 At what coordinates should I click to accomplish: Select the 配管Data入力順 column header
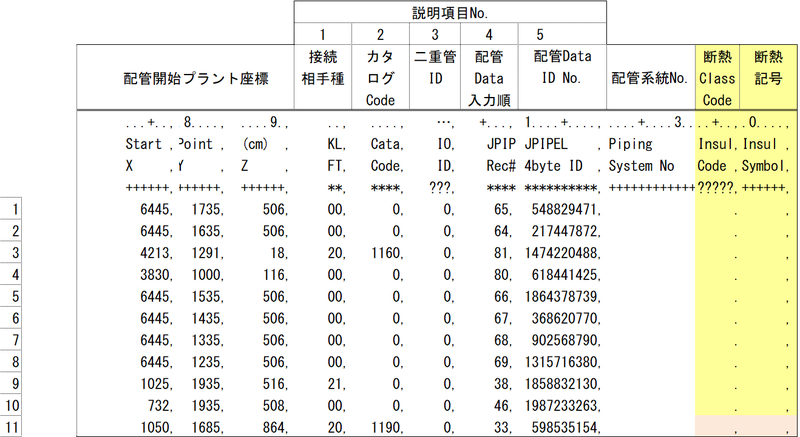click(489, 77)
